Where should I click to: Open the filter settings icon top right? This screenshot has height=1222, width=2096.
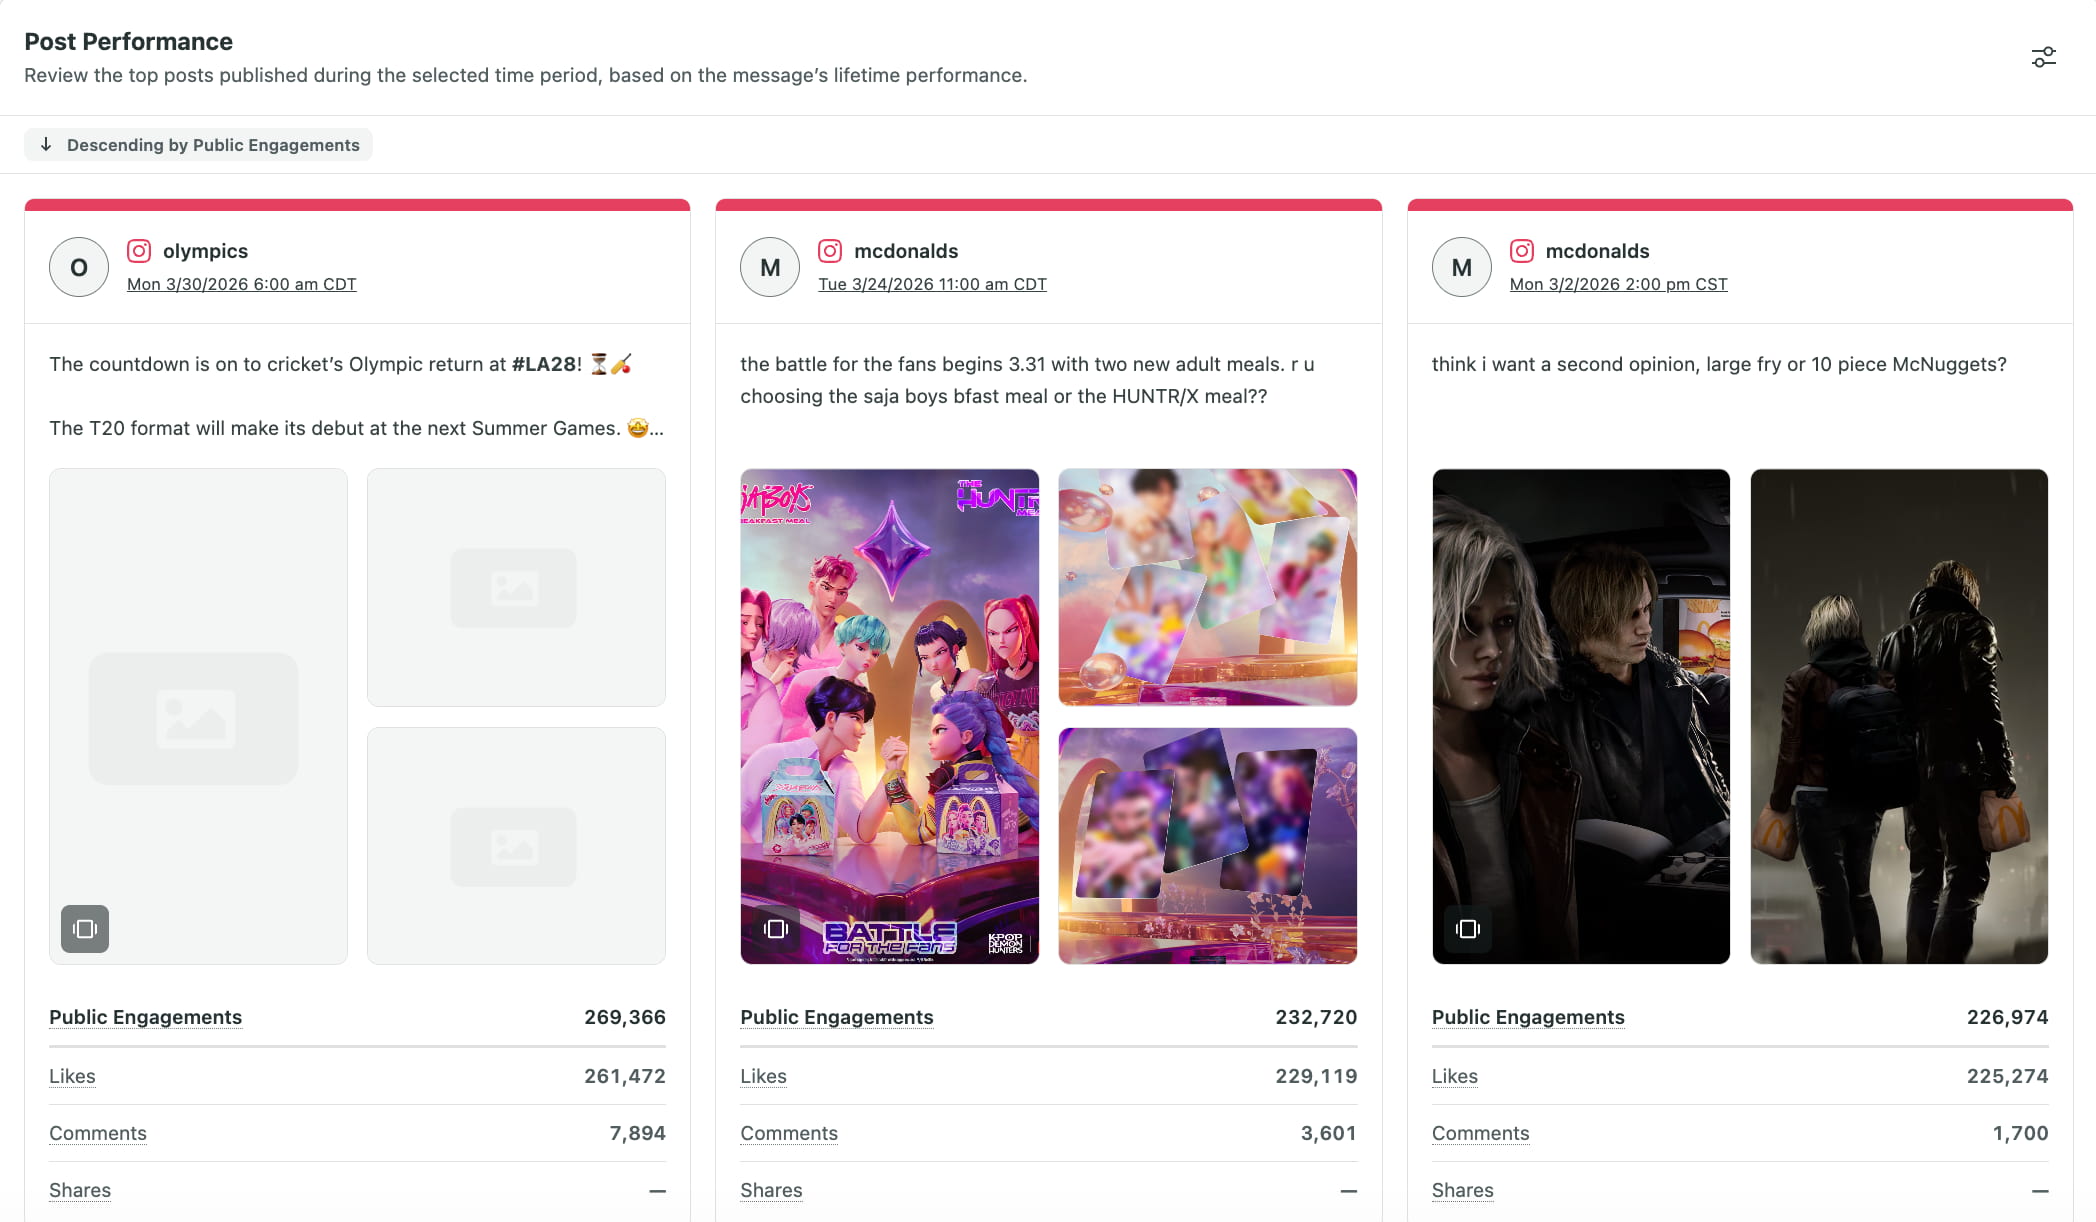[2043, 57]
